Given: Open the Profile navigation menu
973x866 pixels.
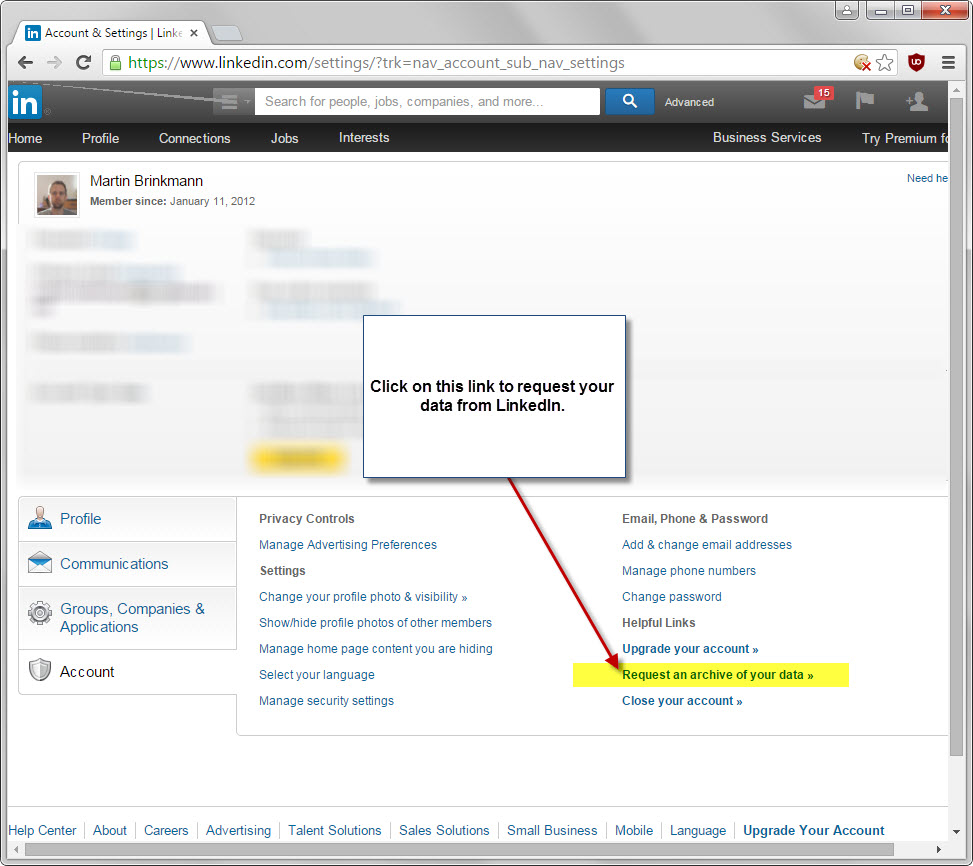Looking at the screenshot, I should 101,138.
